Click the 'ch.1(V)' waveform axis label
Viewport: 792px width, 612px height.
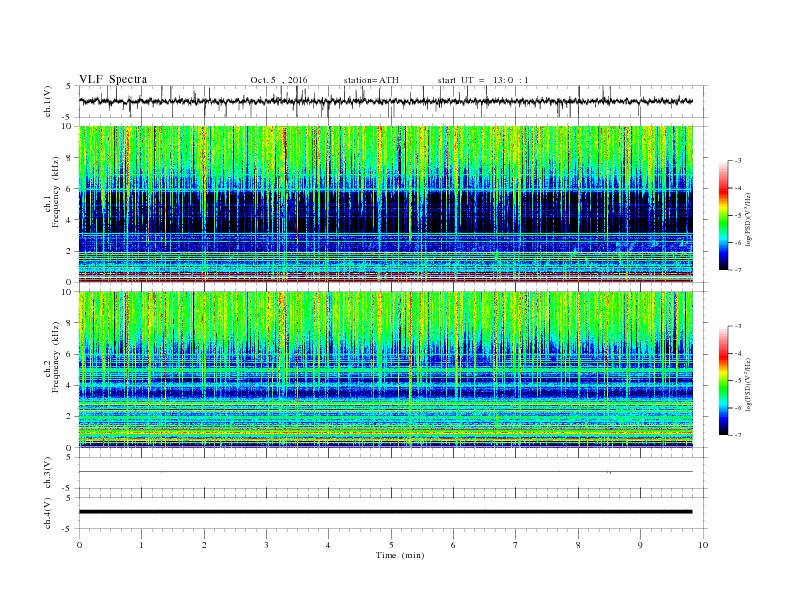pos(48,101)
